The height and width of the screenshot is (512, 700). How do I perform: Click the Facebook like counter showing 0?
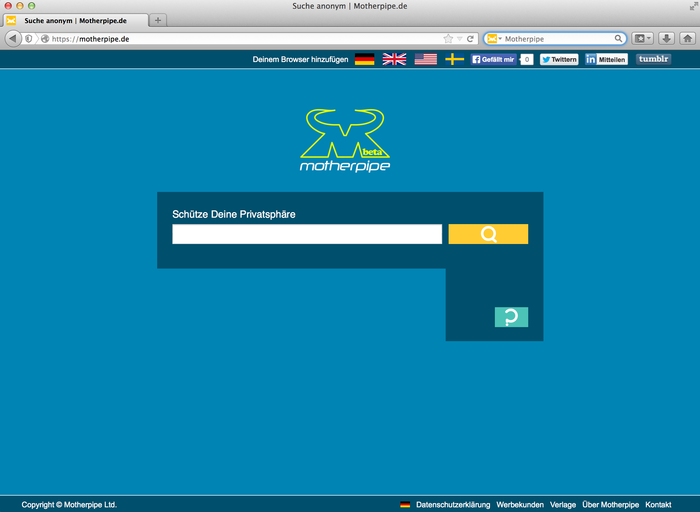[x=527, y=59]
